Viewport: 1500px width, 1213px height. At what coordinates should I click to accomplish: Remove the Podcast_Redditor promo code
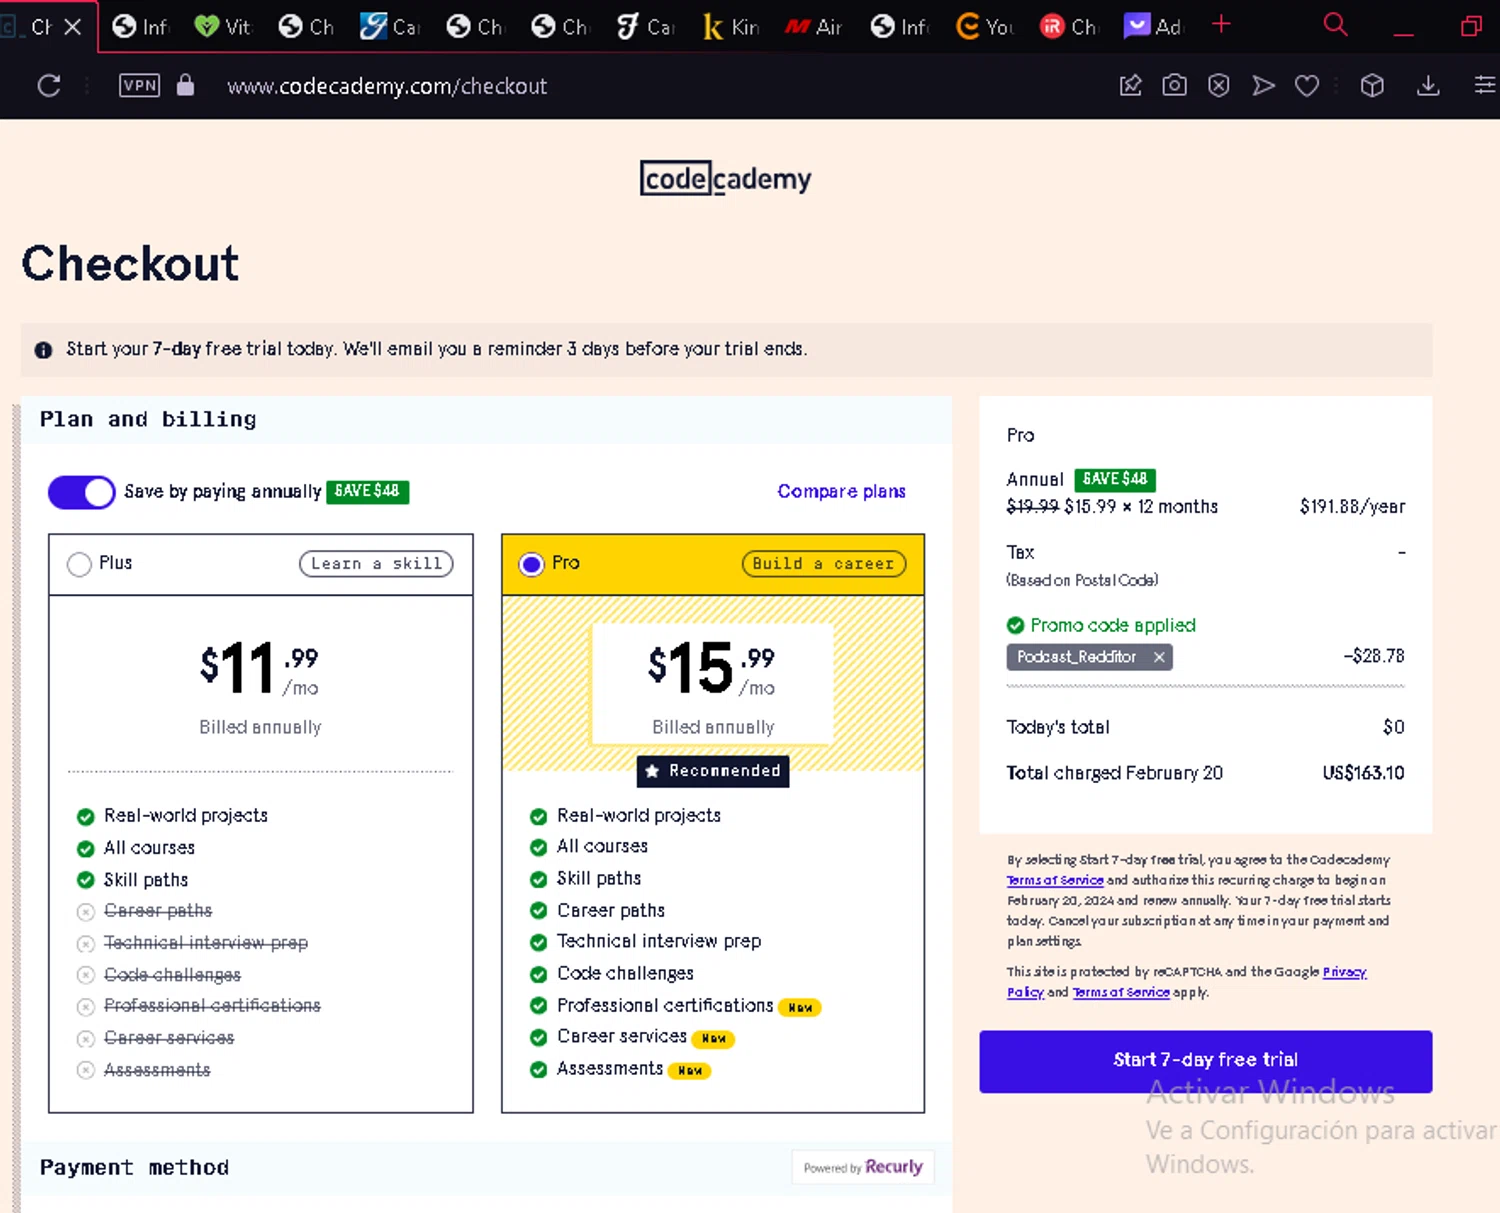point(1159,657)
